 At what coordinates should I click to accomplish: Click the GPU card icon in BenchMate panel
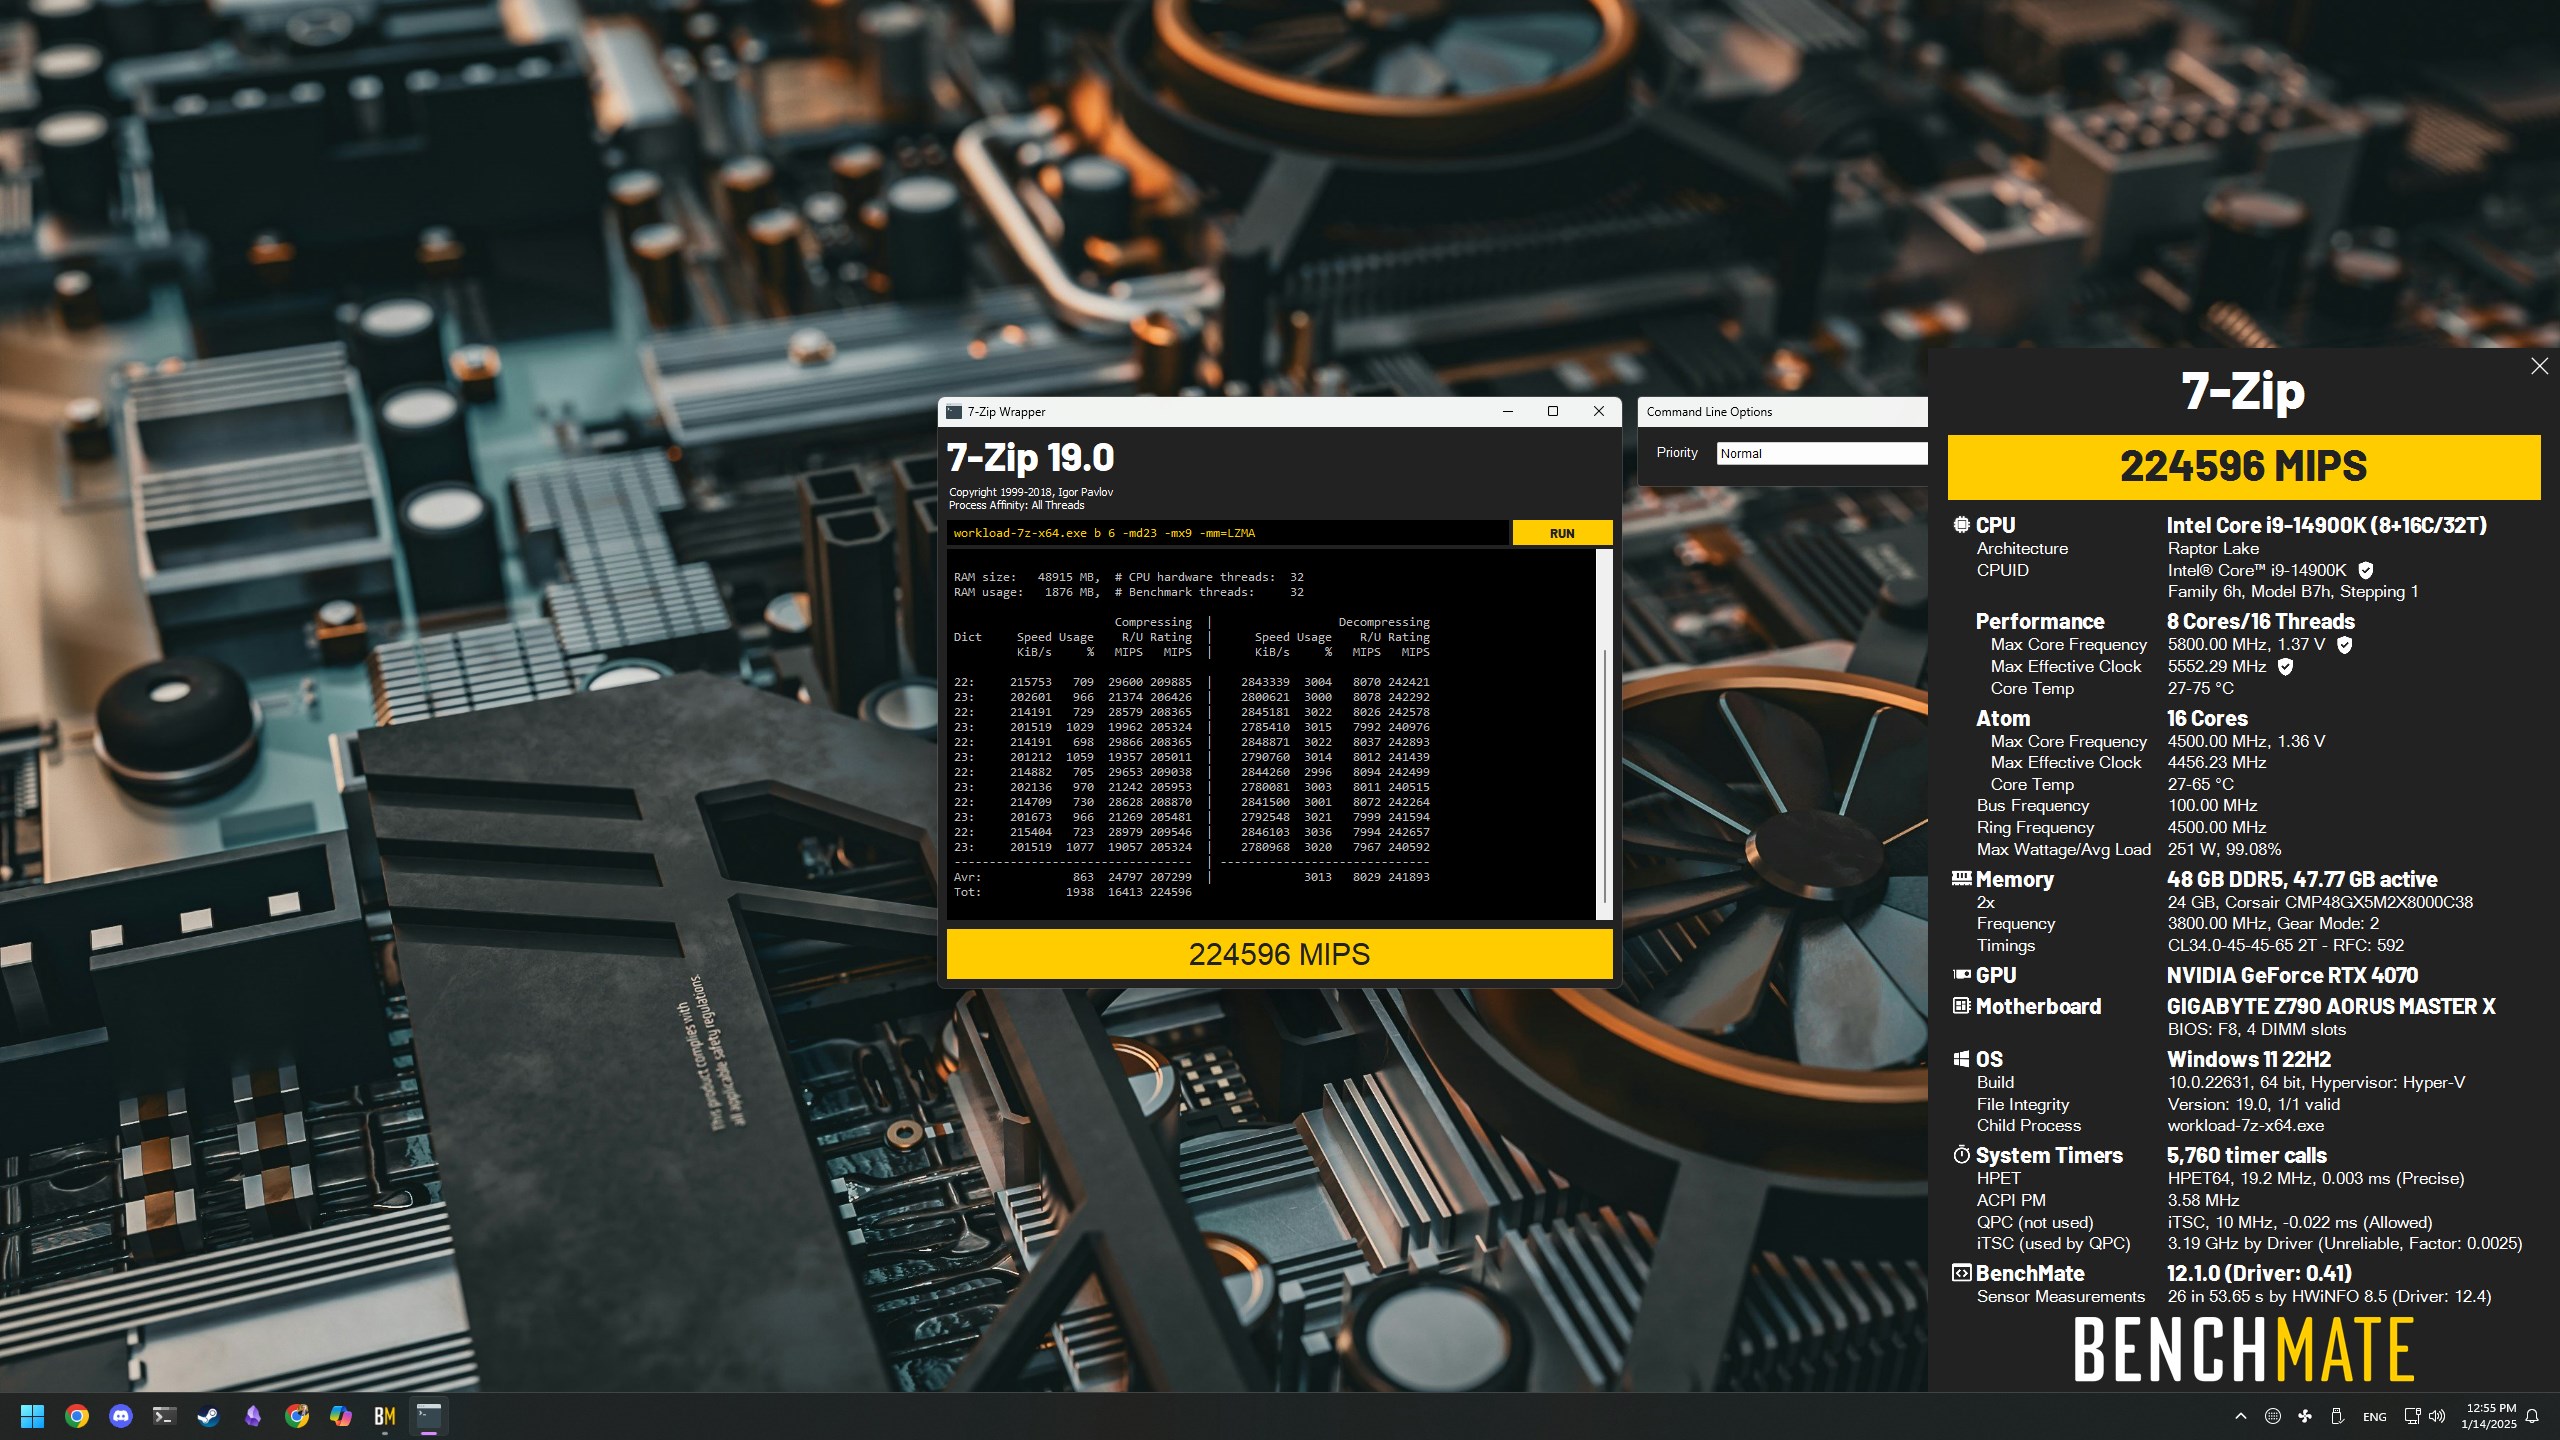(x=1961, y=974)
